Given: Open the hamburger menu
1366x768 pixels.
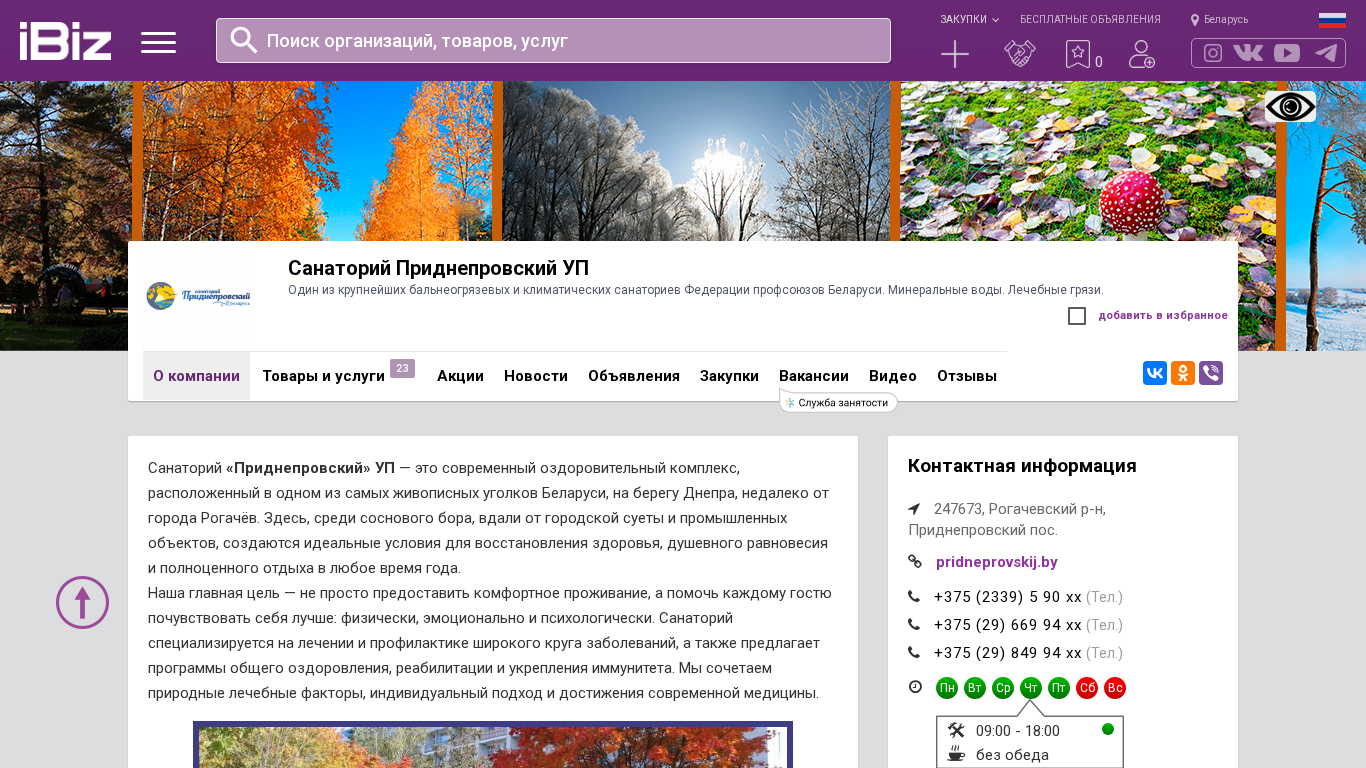Looking at the screenshot, I should click(158, 42).
